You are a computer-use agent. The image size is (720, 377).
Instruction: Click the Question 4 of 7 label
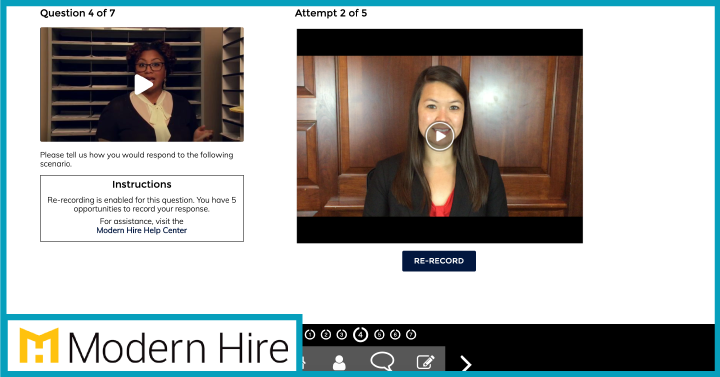pos(78,13)
